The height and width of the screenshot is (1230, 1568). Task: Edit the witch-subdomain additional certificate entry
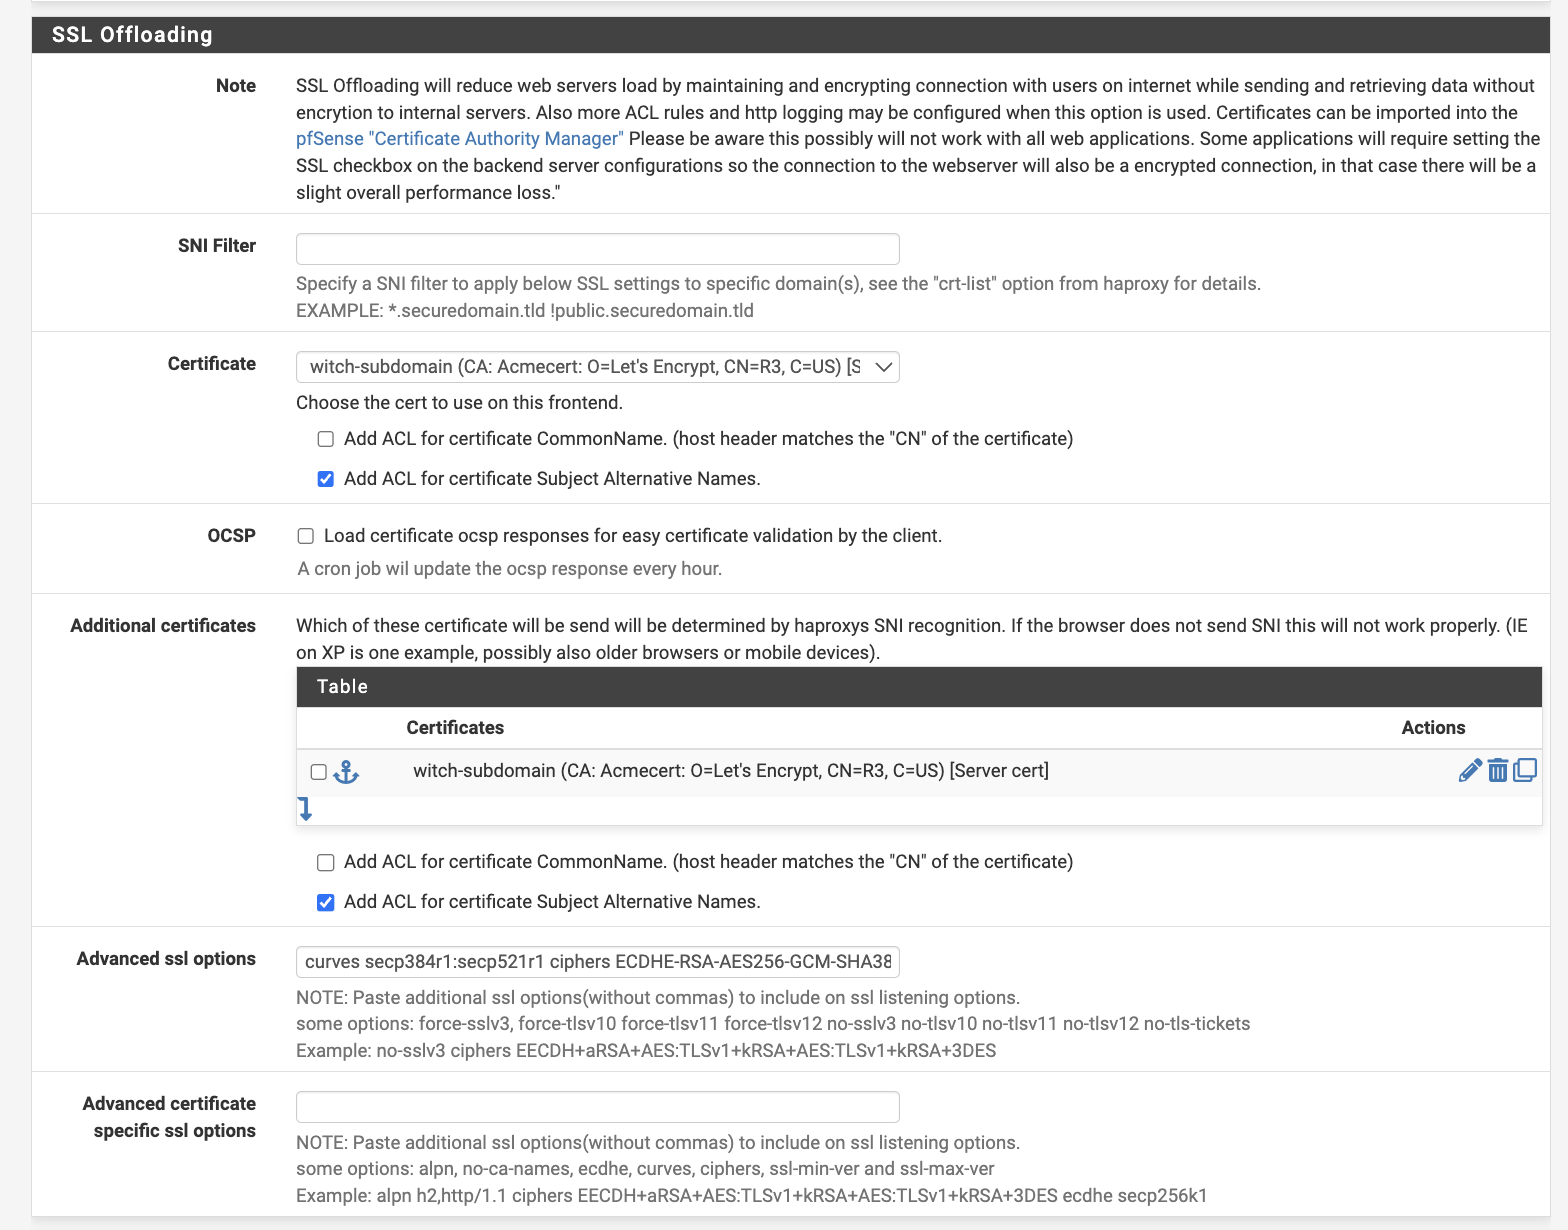[x=1469, y=771]
